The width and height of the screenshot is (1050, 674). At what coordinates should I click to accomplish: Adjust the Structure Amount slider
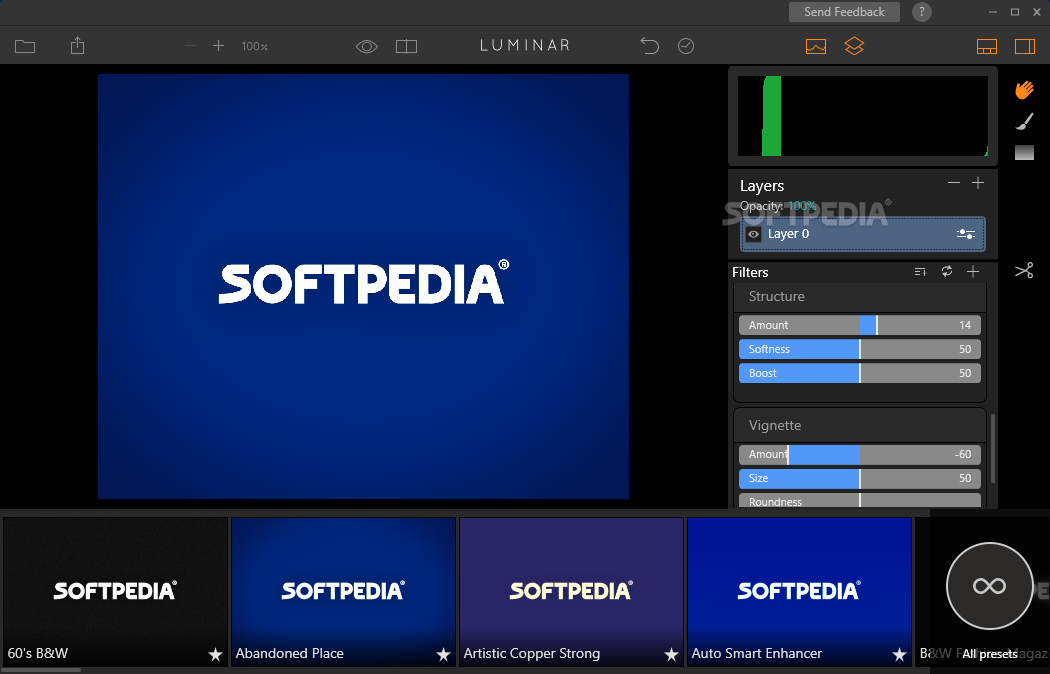pos(860,325)
